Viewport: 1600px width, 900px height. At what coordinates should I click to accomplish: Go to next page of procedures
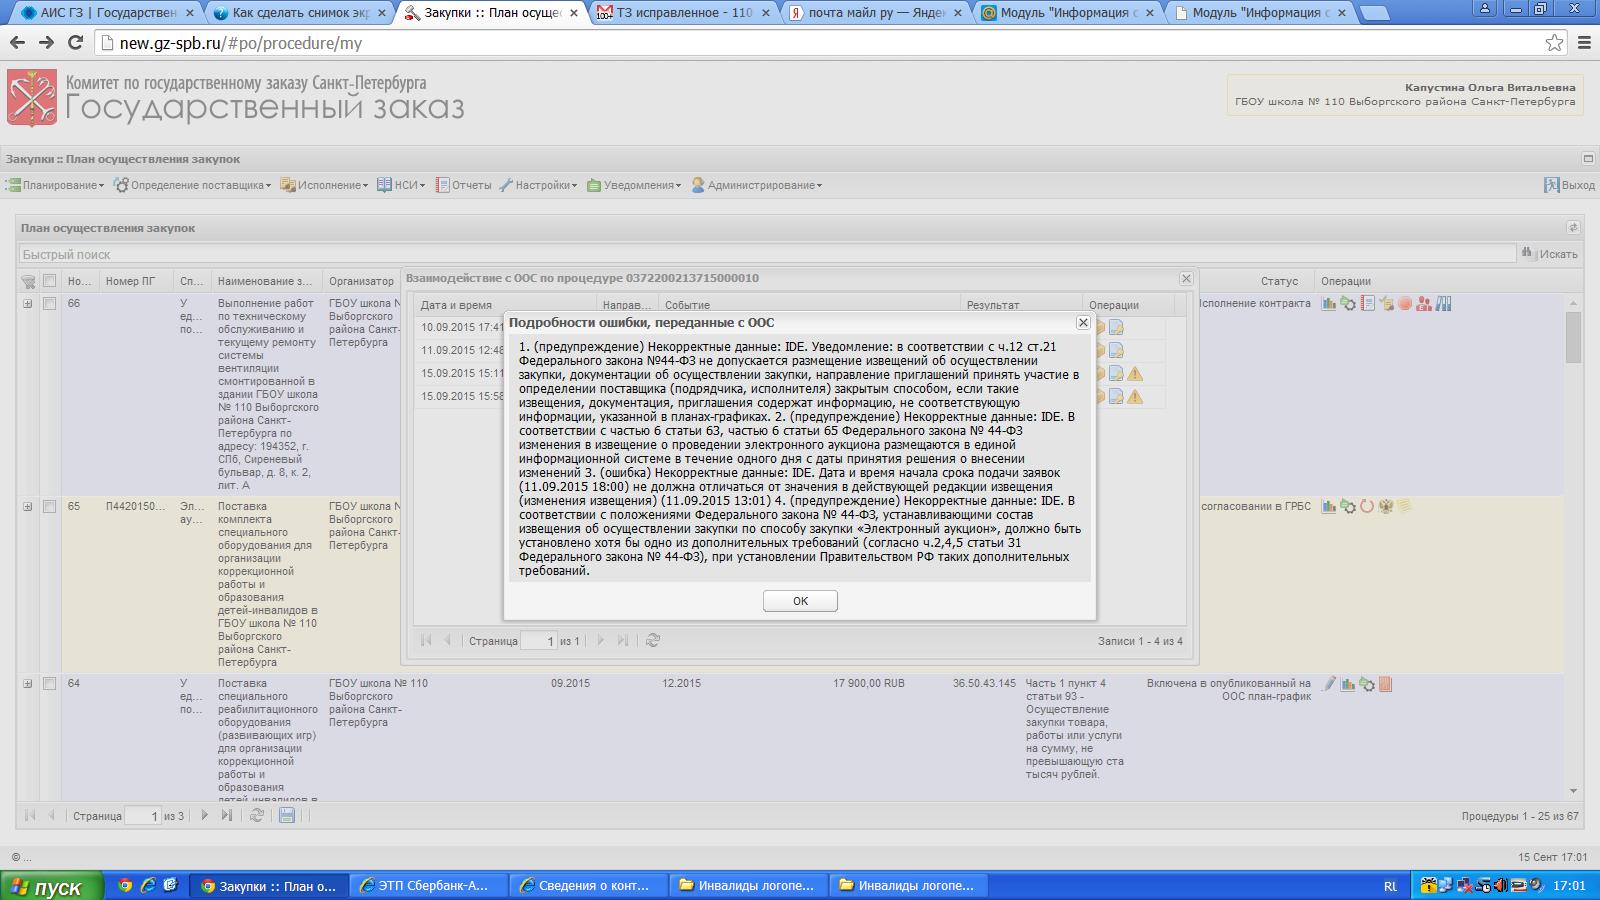click(x=205, y=815)
